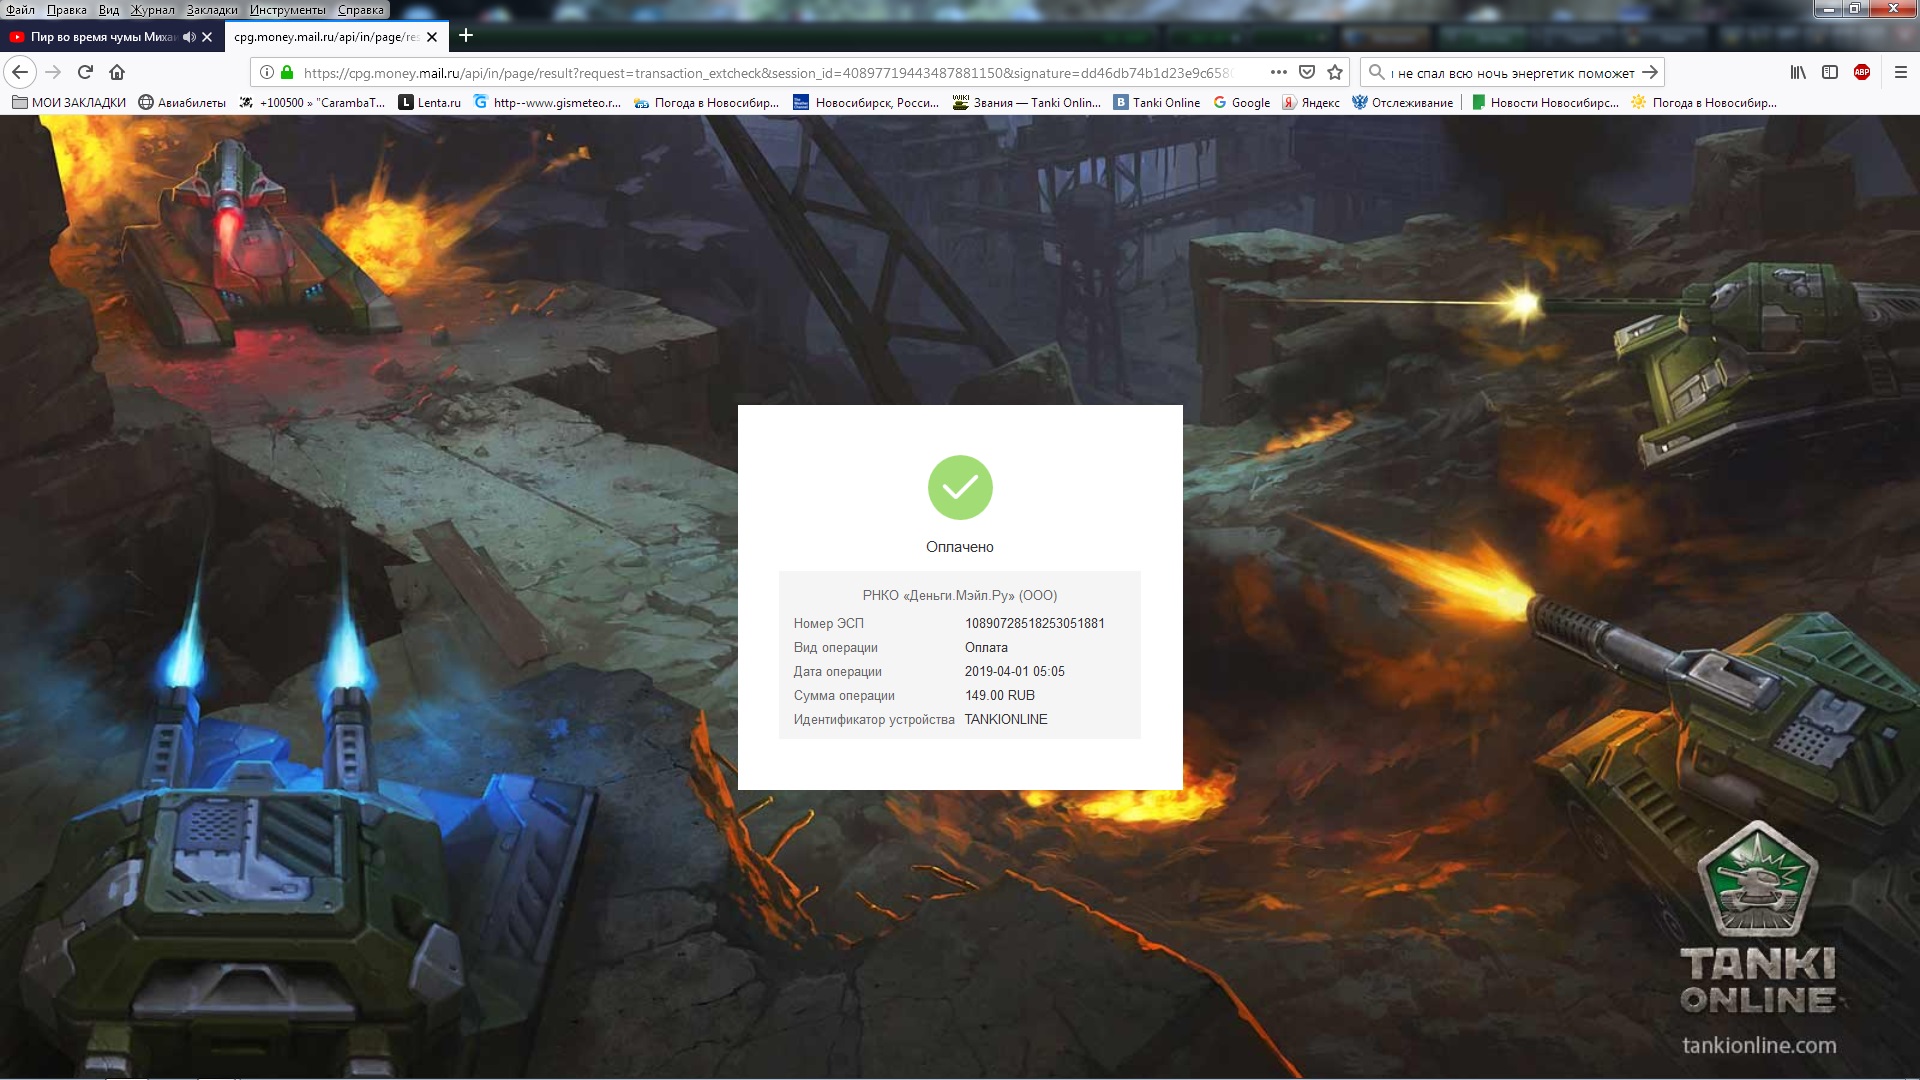1920x1080 pixels.
Task: Toggle the browser sidebar
Action: [x=1830, y=72]
